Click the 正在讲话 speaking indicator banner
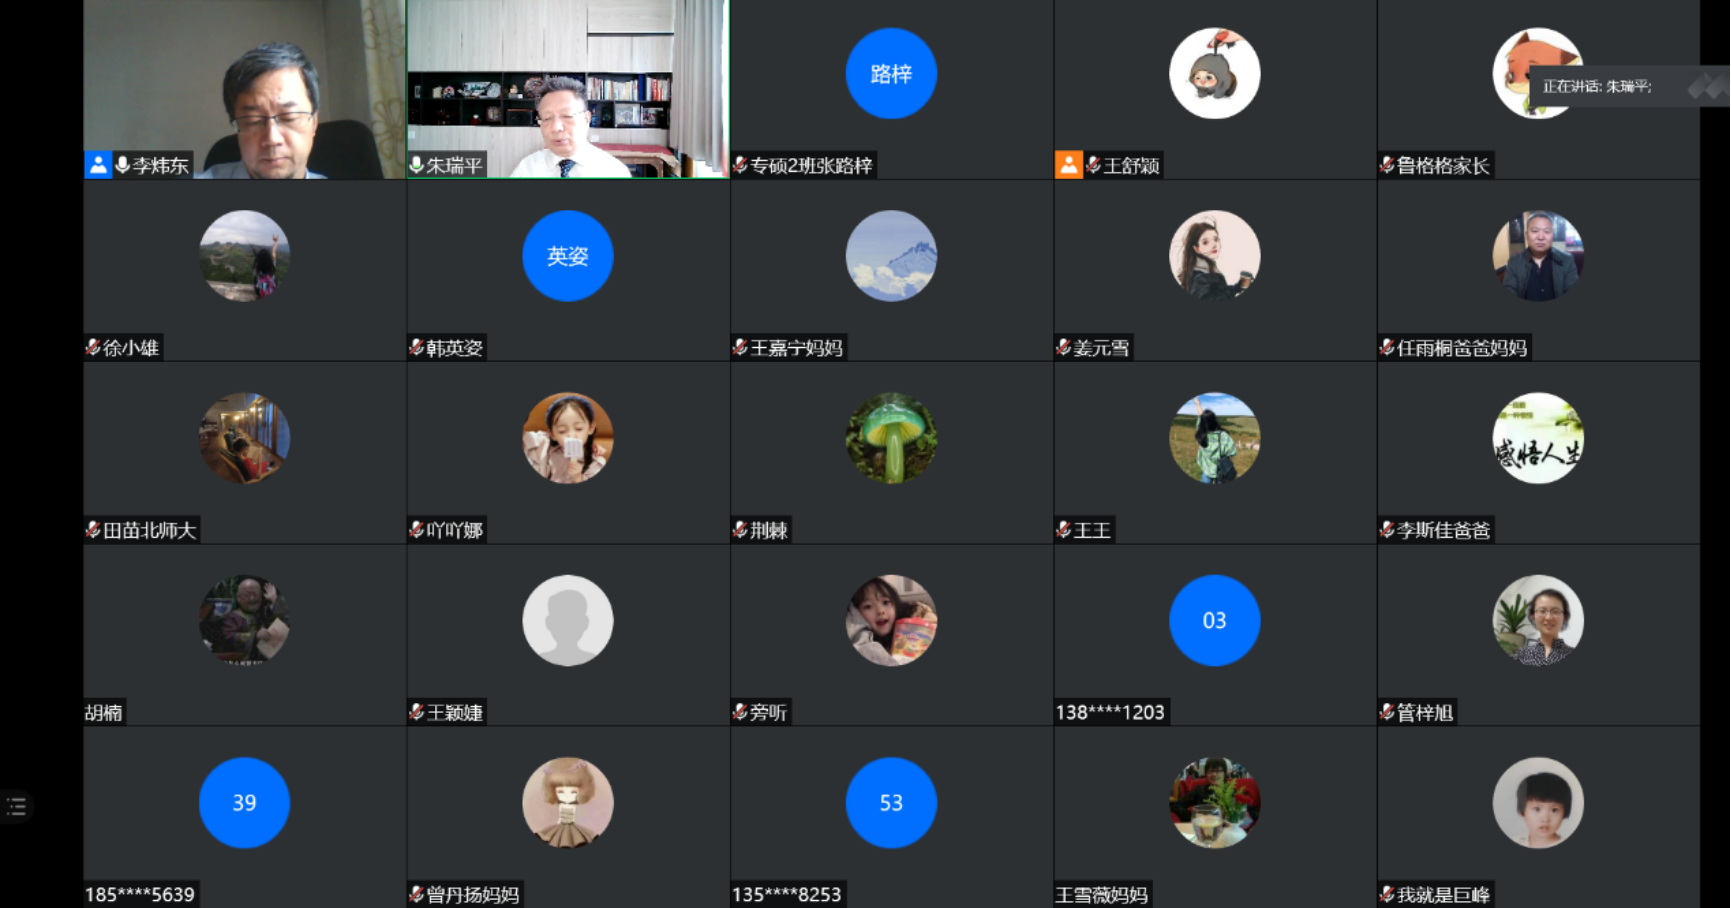Image resolution: width=1731 pixels, height=908 pixels. (1598, 87)
